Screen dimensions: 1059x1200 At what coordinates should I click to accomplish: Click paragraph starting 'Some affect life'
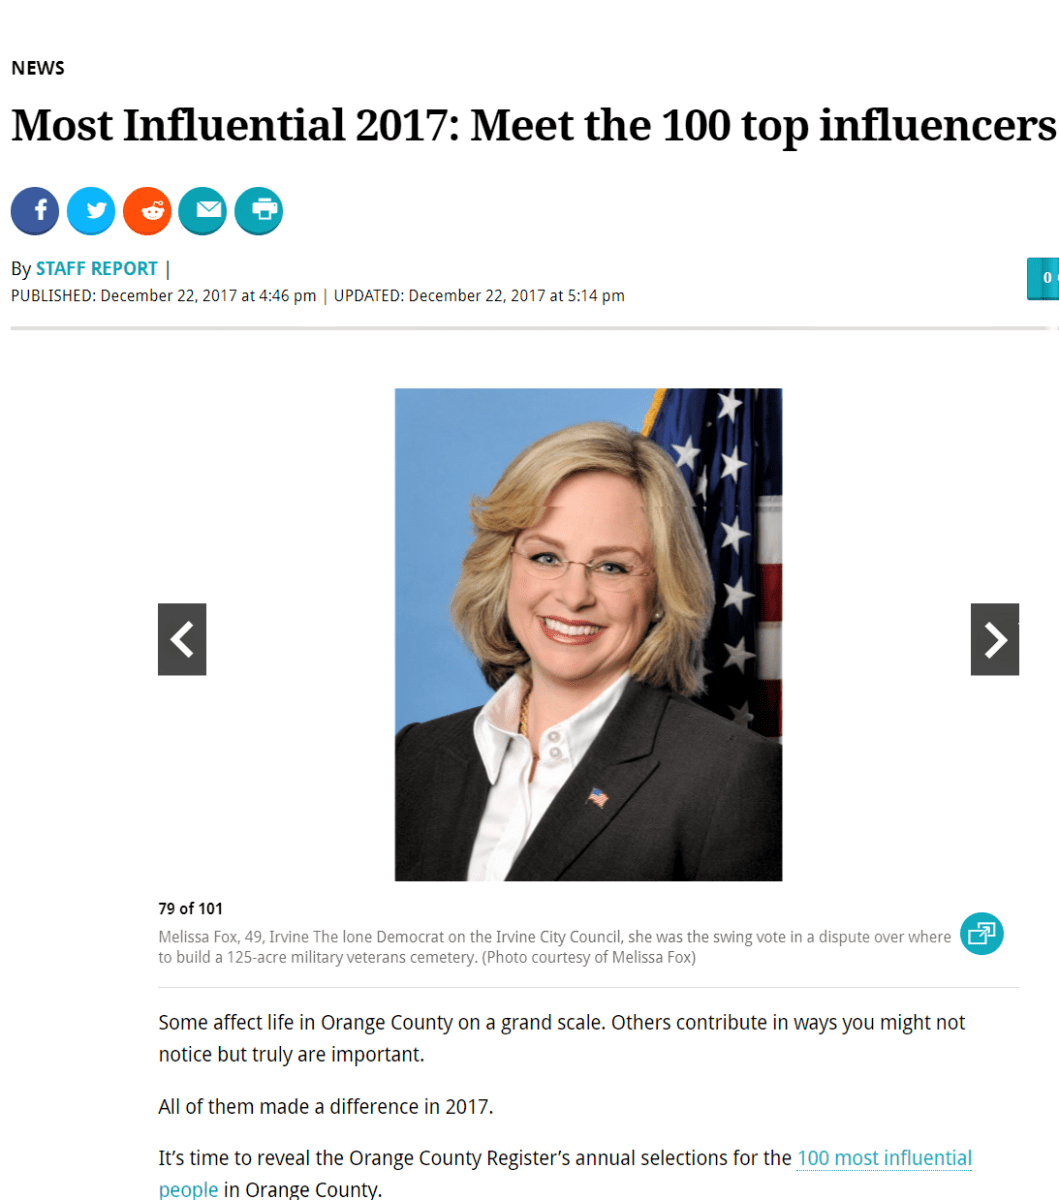coord(560,1038)
